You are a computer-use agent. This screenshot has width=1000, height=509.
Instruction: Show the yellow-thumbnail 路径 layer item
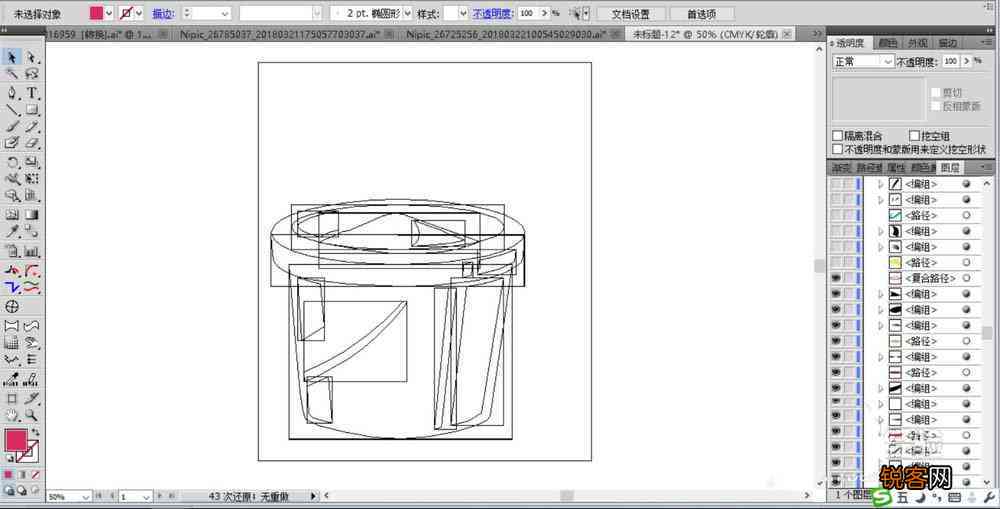coord(835,262)
